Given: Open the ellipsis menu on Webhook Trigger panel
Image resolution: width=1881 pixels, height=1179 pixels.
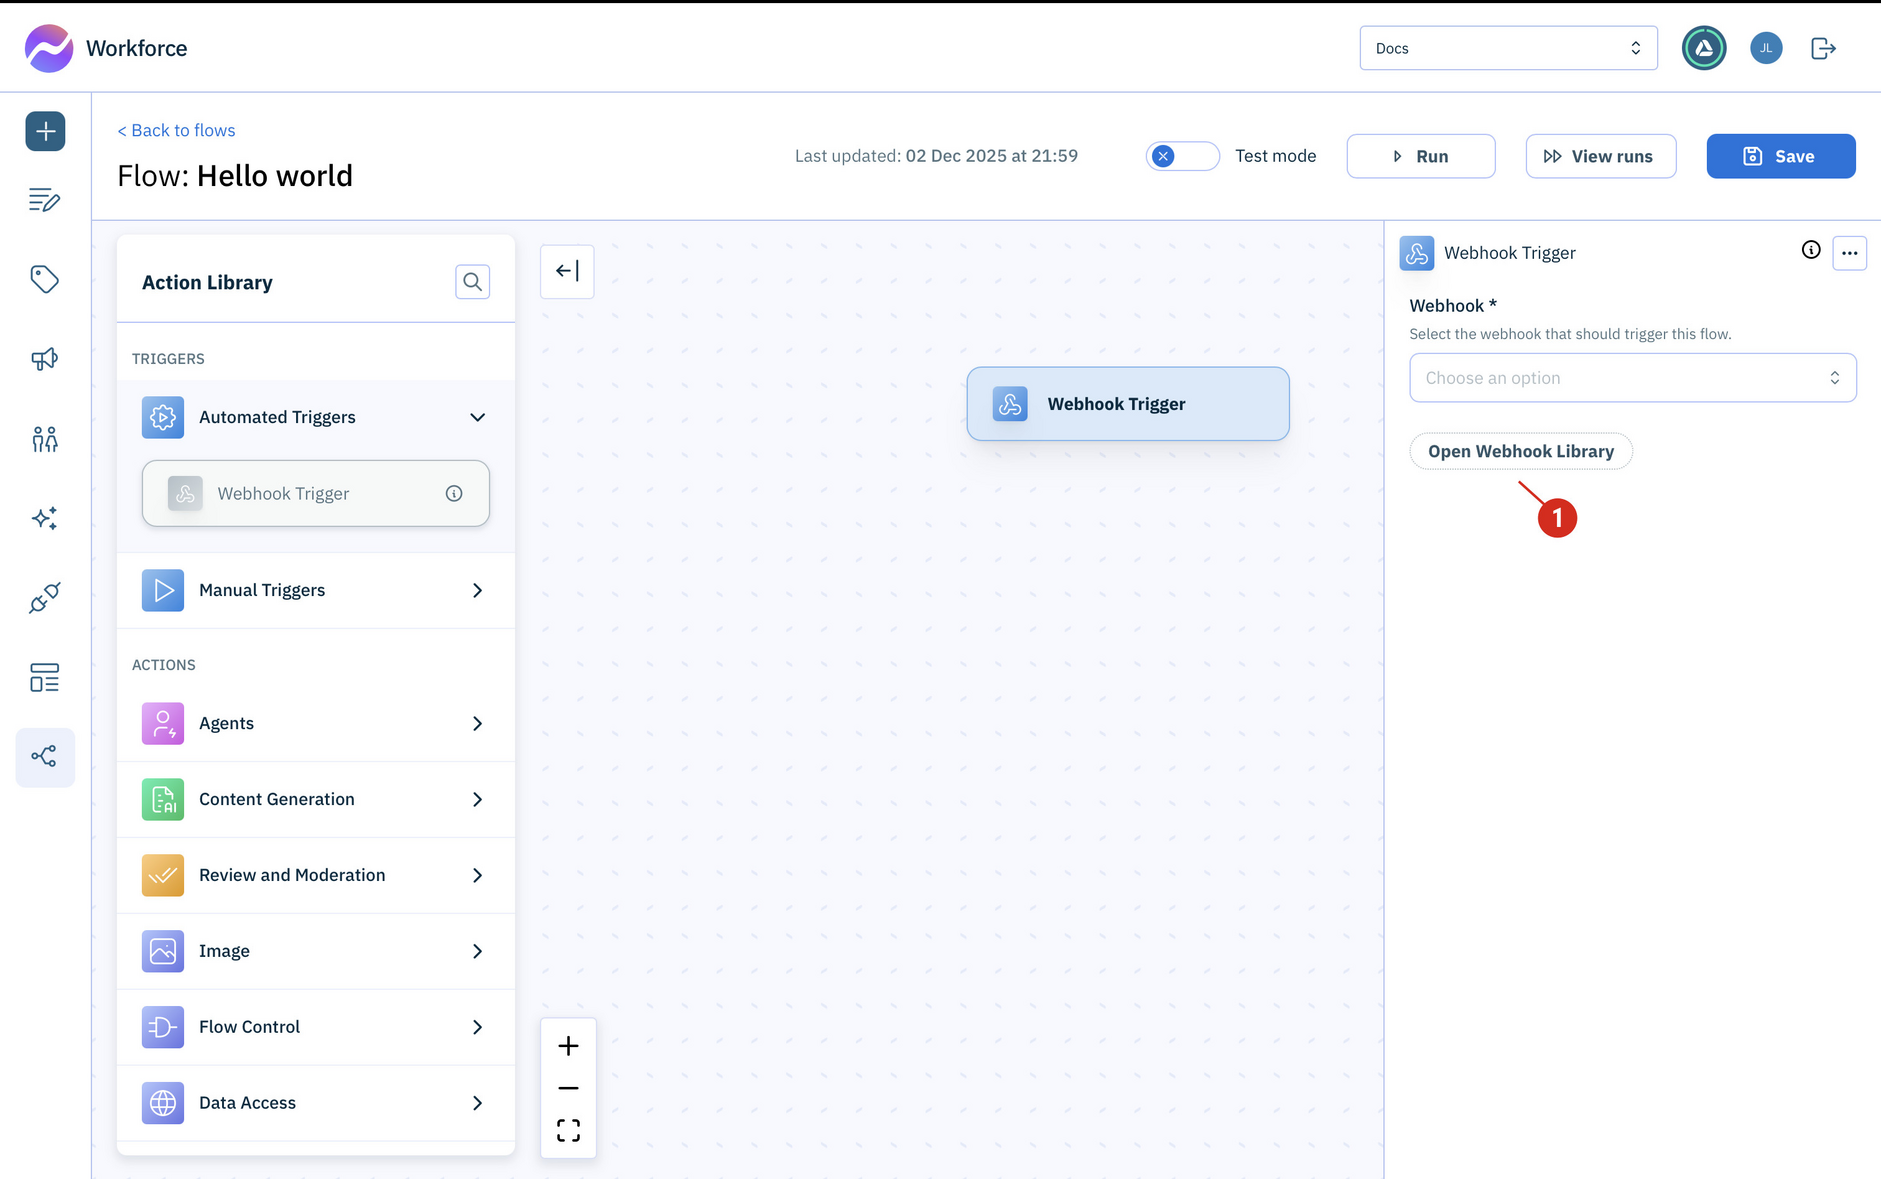Looking at the screenshot, I should [1849, 253].
